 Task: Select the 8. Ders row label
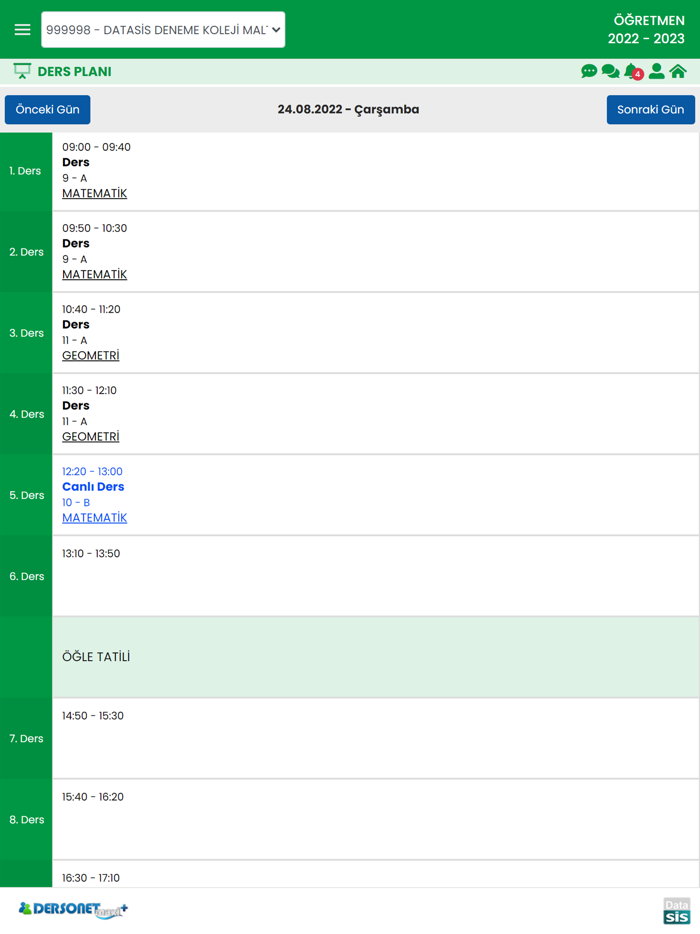(26, 820)
